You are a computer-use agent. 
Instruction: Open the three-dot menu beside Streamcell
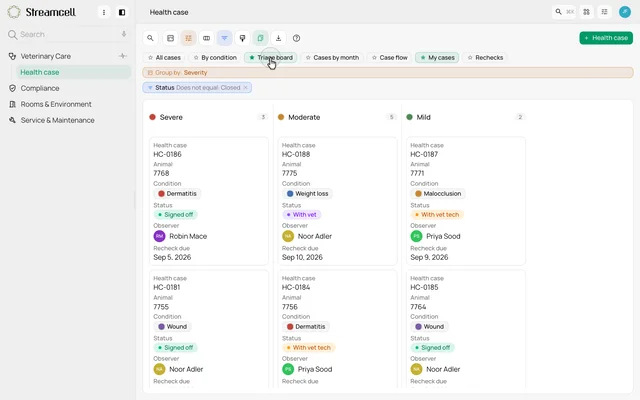(x=104, y=12)
